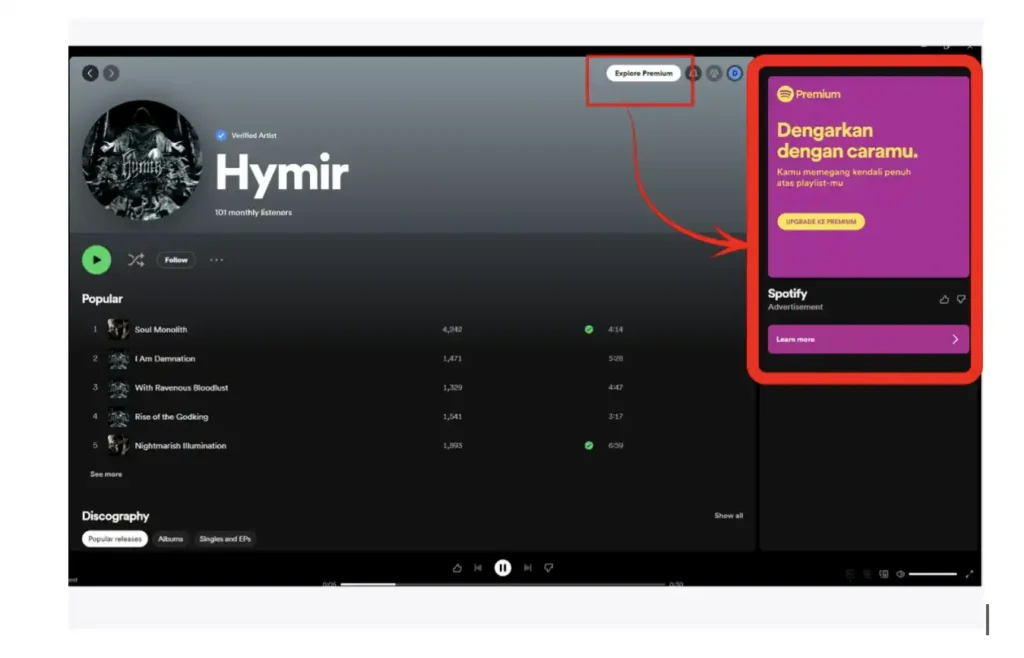Skip to the previous track

point(478,568)
